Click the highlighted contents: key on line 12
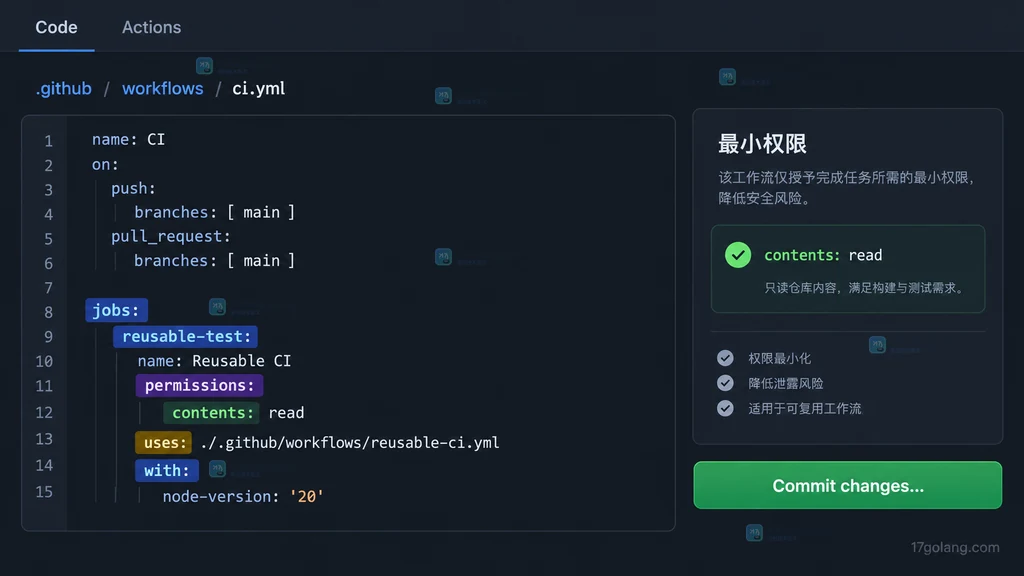This screenshot has width=1024, height=576. point(212,413)
